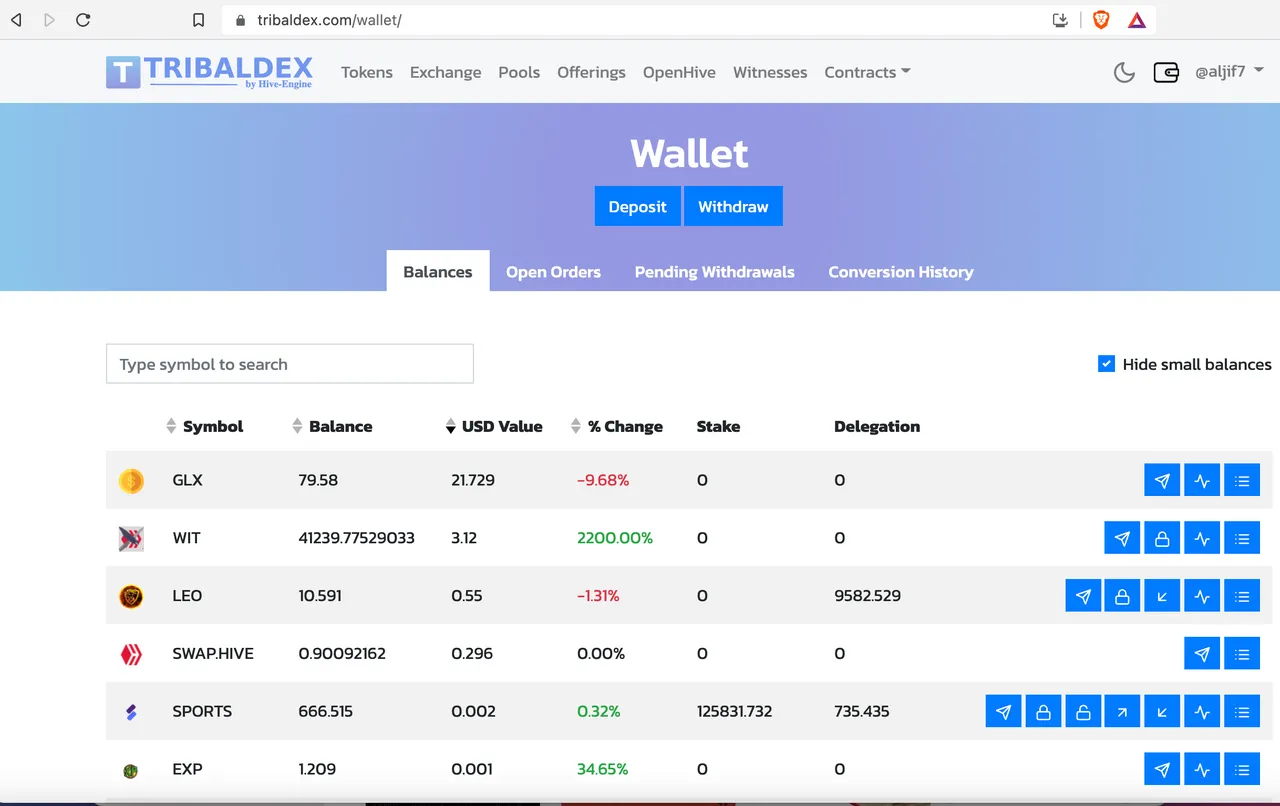Undelegate LEO with down-left arrow icon

(x=1162, y=596)
